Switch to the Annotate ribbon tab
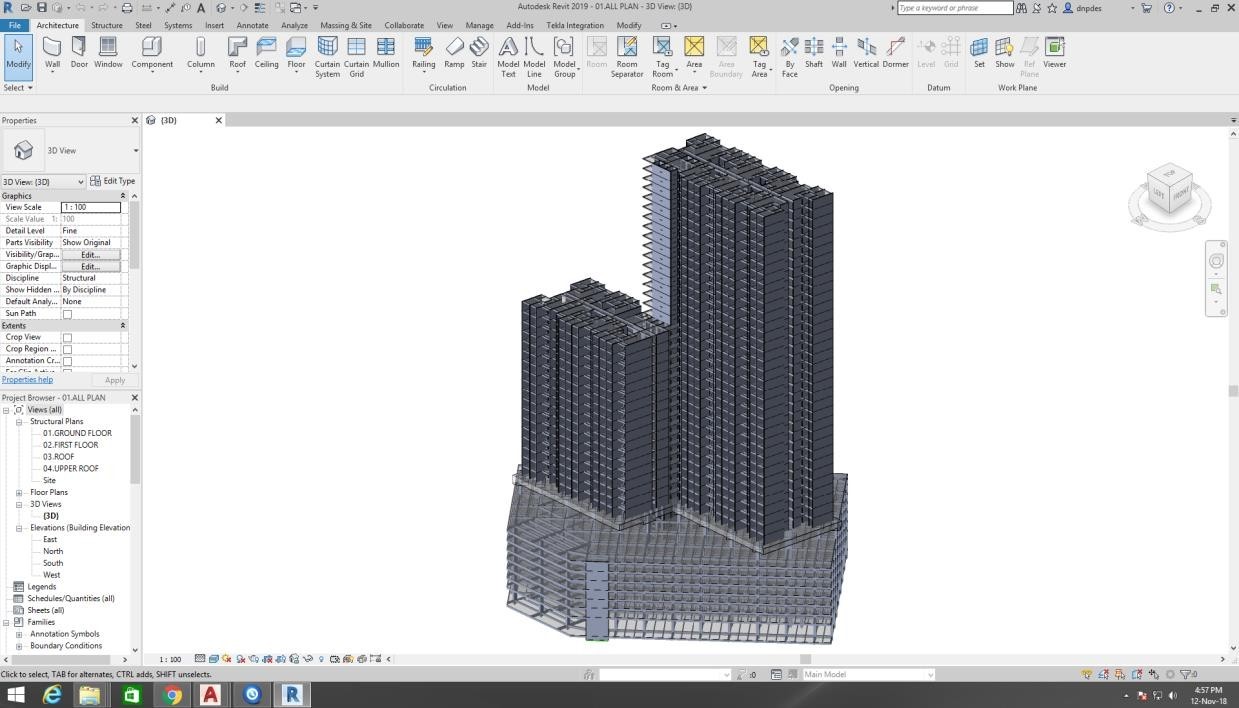 coord(252,25)
